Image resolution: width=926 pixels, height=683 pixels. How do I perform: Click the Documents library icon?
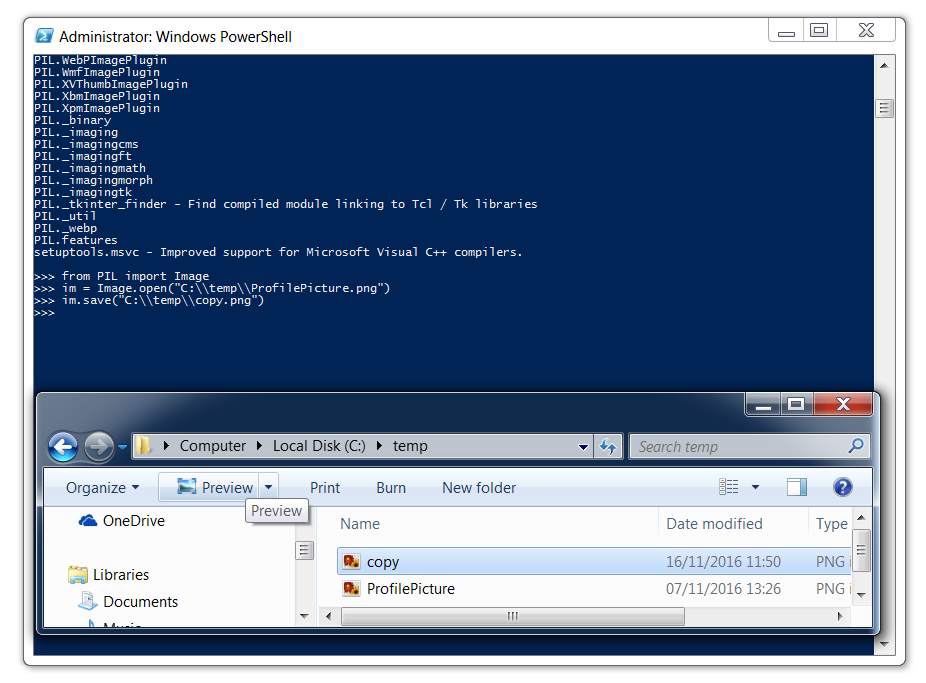coord(88,601)
